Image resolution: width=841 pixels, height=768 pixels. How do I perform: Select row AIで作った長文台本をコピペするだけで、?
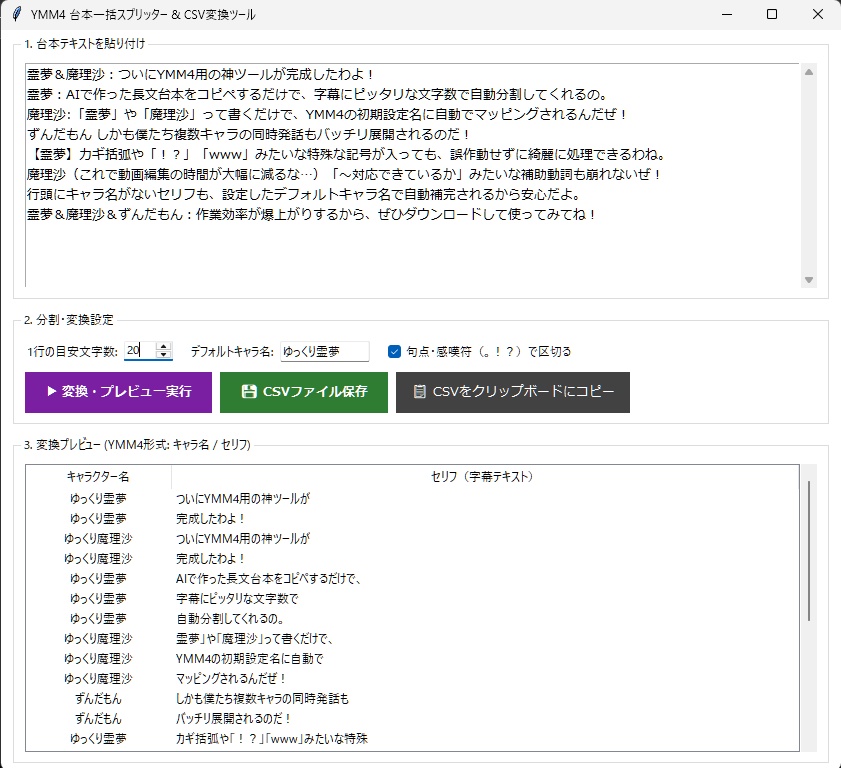pyautogui.click(x=412, y=579)
